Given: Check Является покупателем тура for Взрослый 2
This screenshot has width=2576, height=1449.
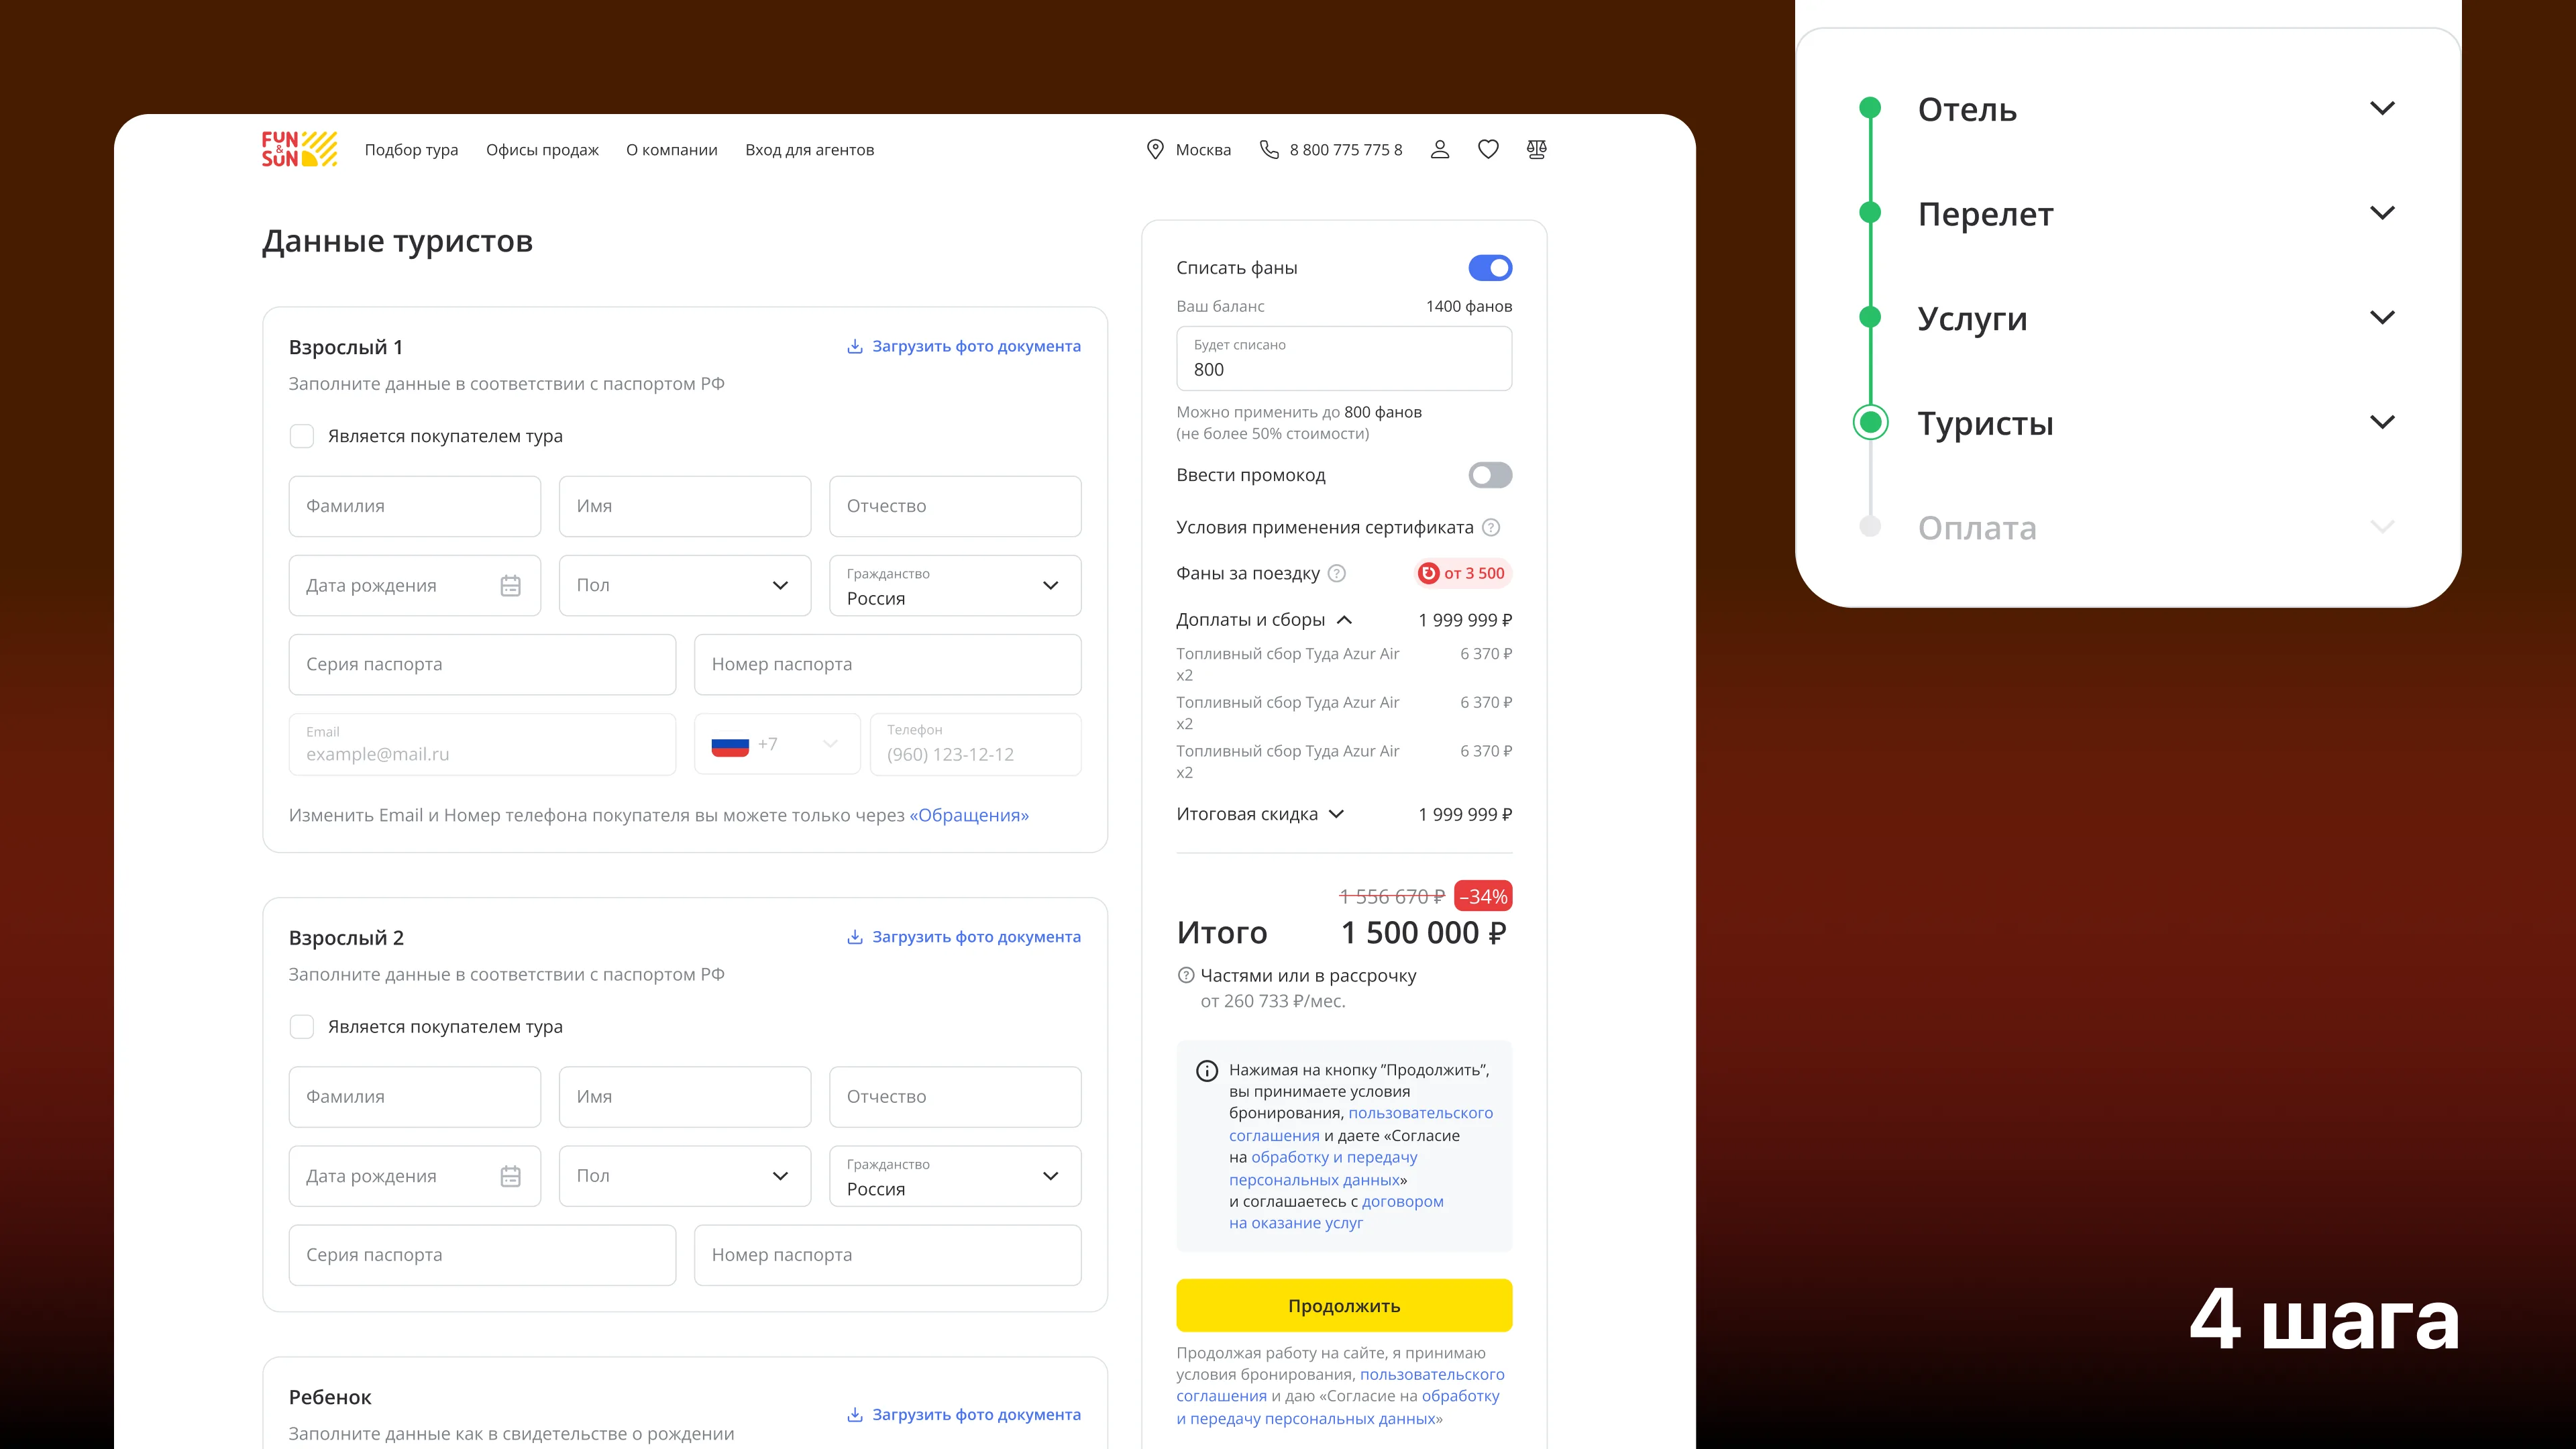Looking at the screenshot, I should click(x=301, y=1027).
